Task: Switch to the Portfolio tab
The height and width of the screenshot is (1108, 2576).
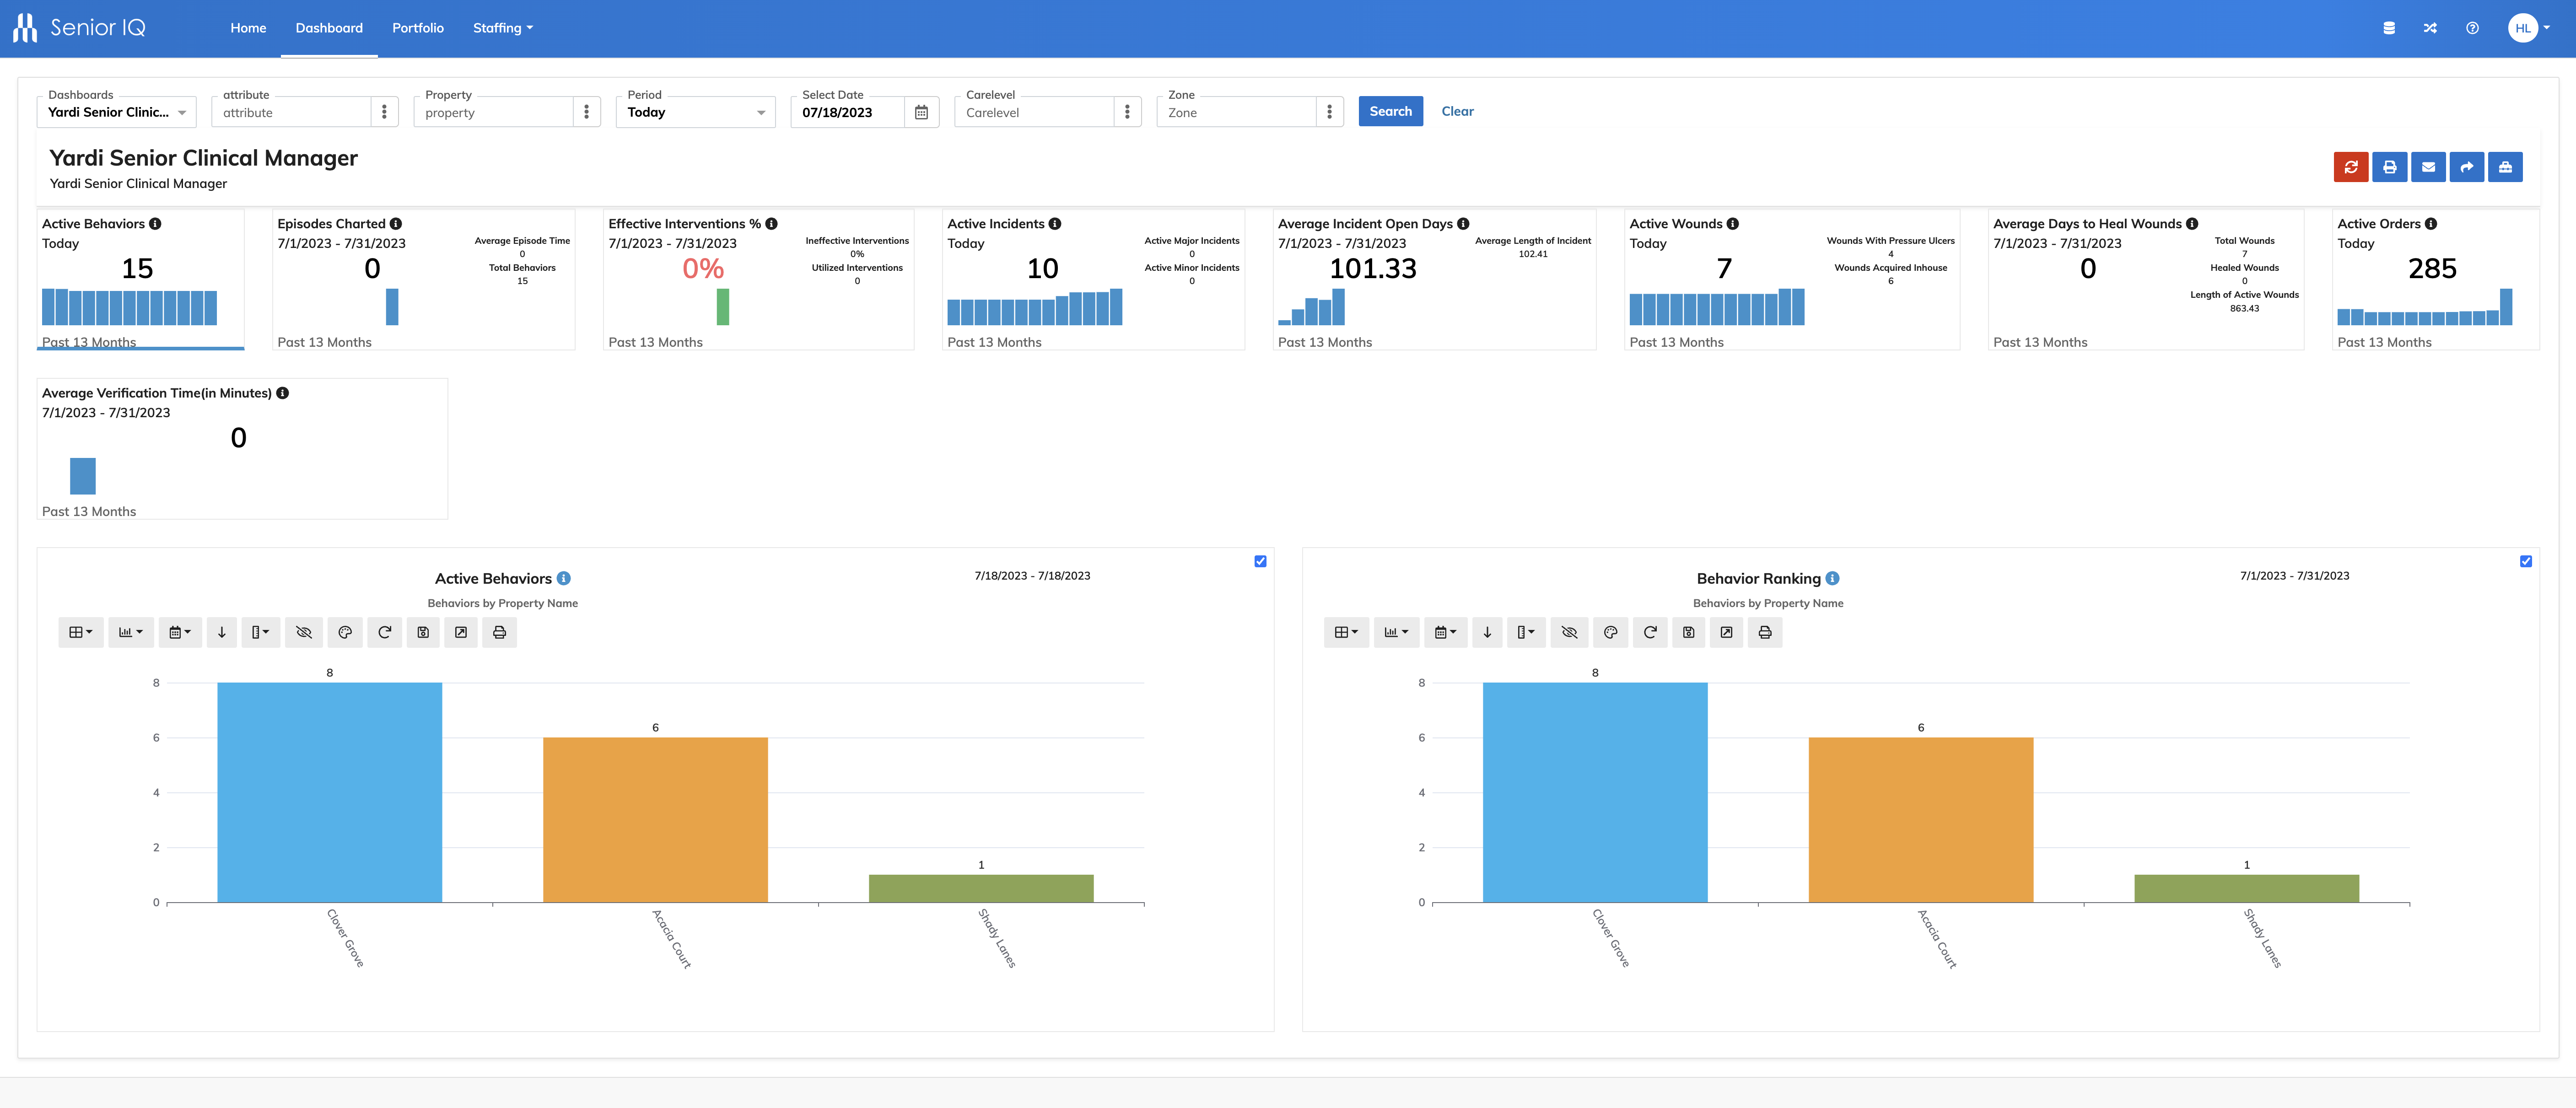Action: coord(418,28)
